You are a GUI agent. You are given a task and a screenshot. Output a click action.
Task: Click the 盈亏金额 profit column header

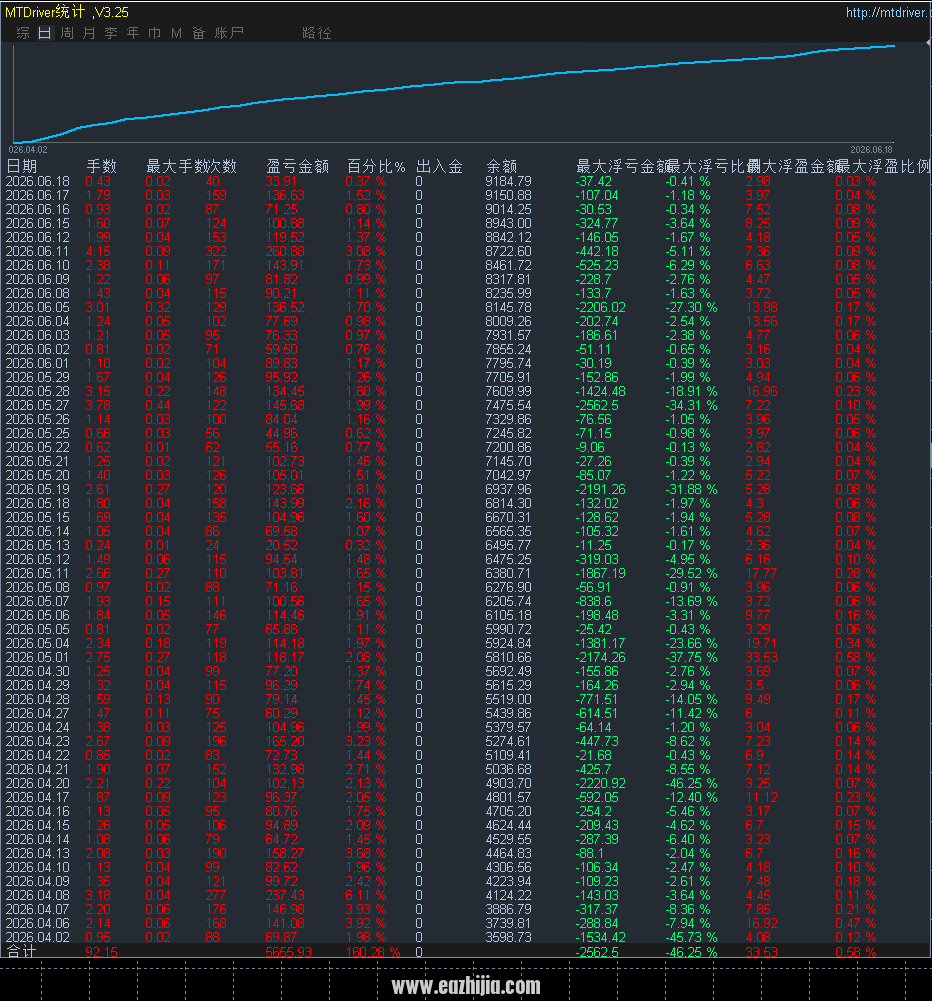(297, 167)
